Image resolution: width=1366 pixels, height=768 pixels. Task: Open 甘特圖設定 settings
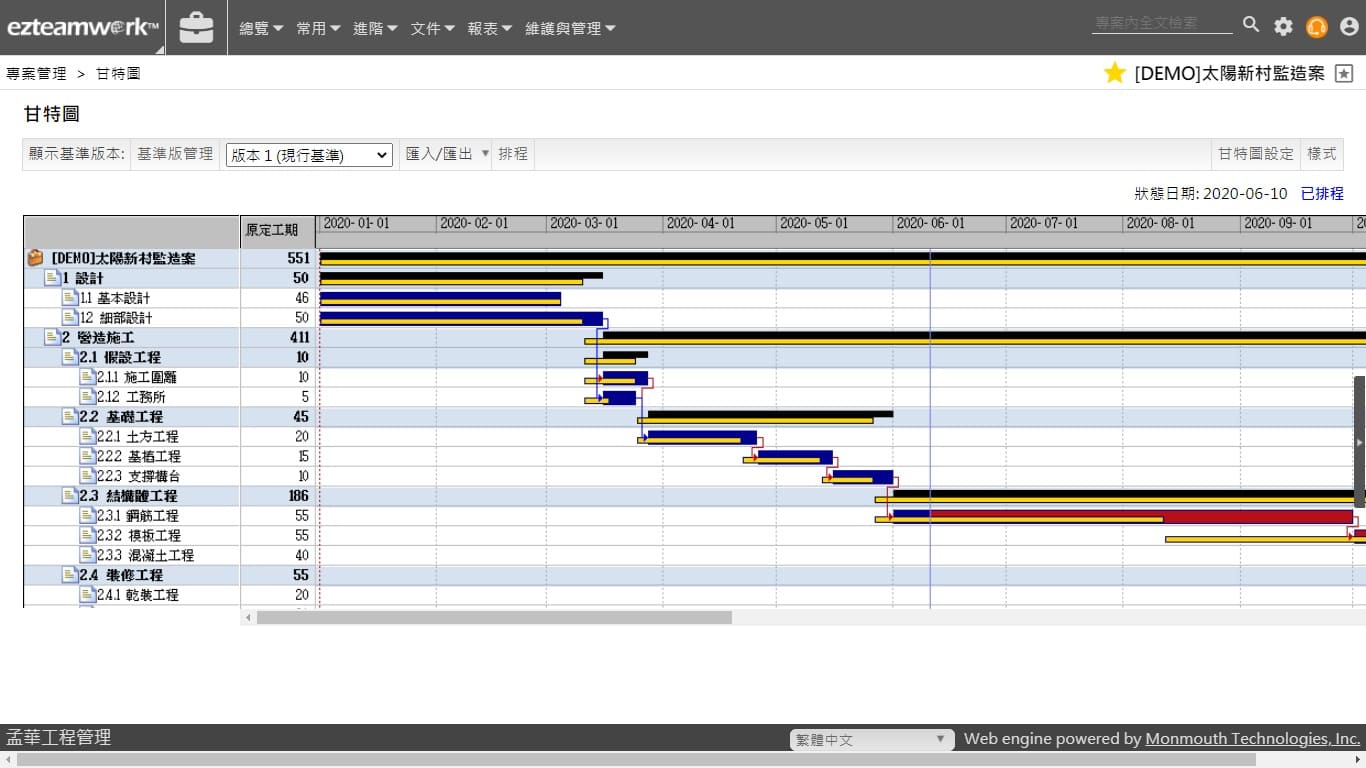coord(1255,154)
